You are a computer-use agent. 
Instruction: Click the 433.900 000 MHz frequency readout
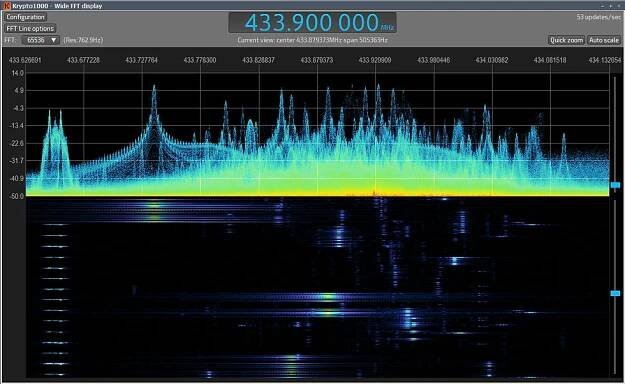tap(312, 23)
